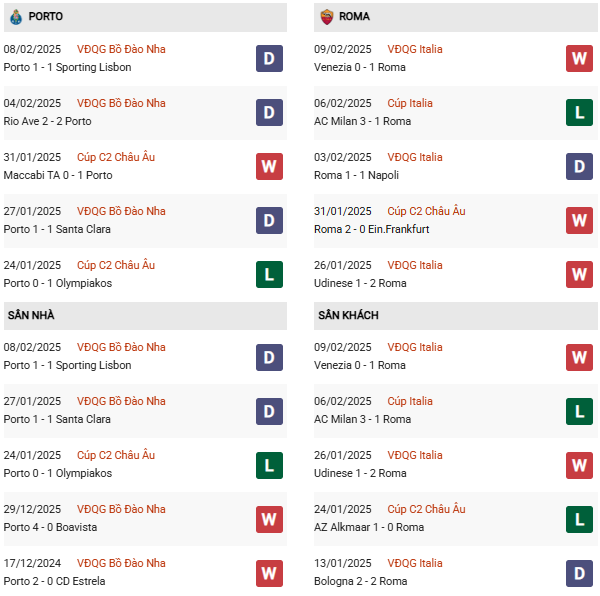Click the Porto club crest icon
Viewport: 600px width, 596px height.
coord(15,16)
